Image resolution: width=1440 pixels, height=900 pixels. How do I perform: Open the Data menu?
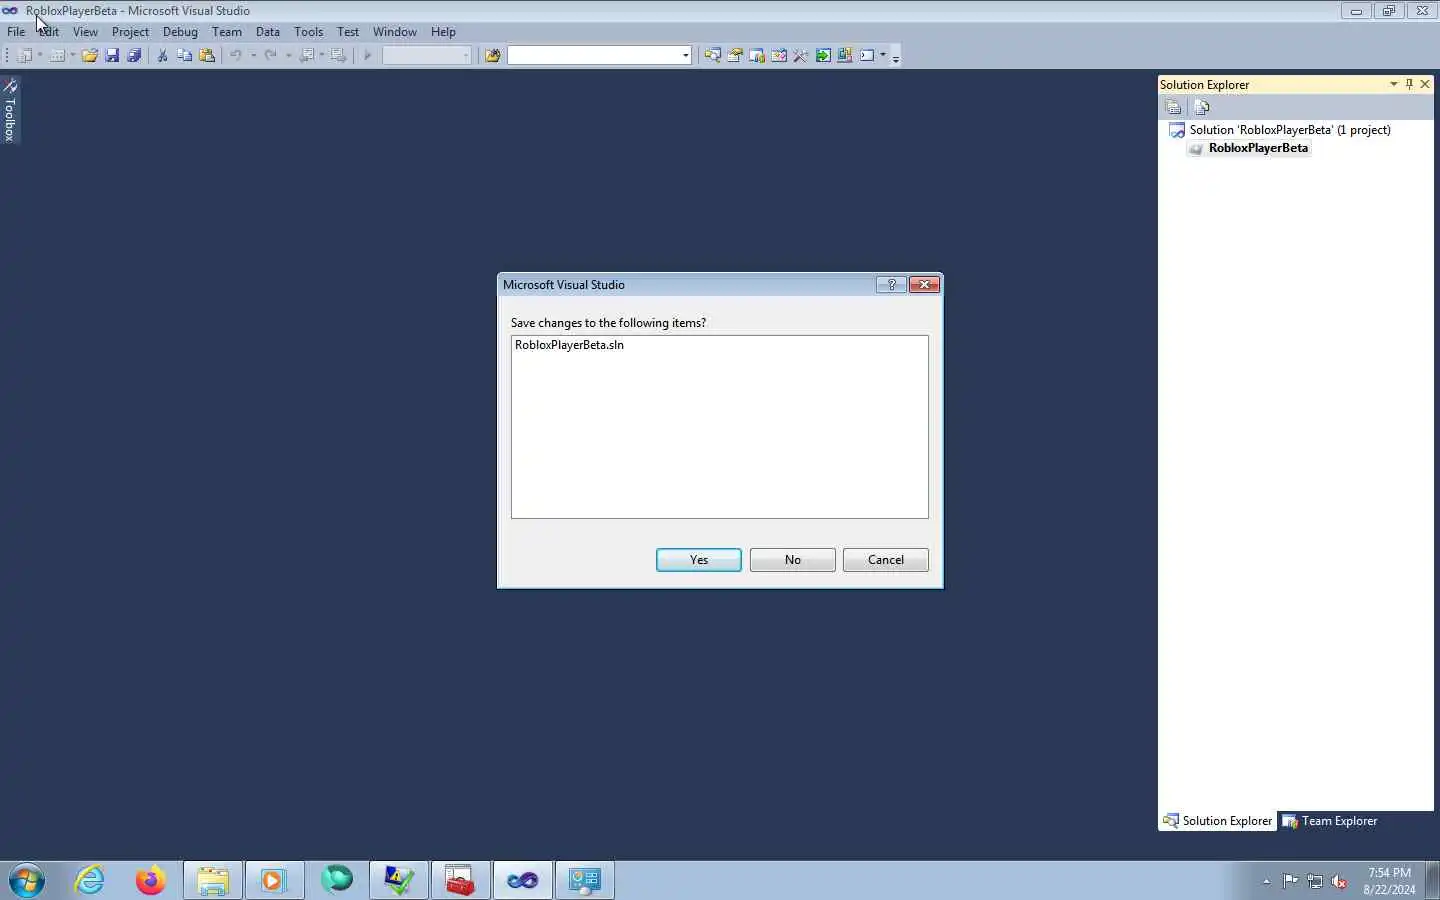268,32
